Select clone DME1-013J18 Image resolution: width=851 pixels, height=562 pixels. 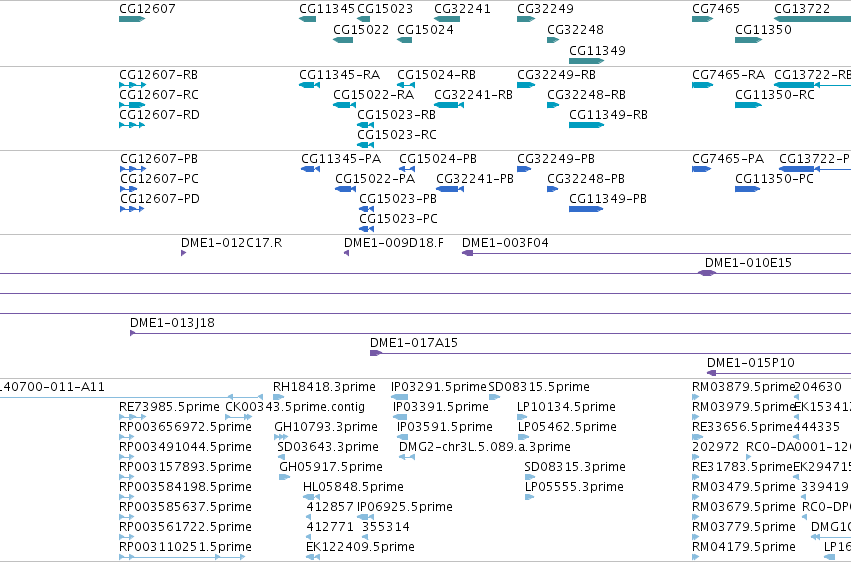tap(491, 334)
